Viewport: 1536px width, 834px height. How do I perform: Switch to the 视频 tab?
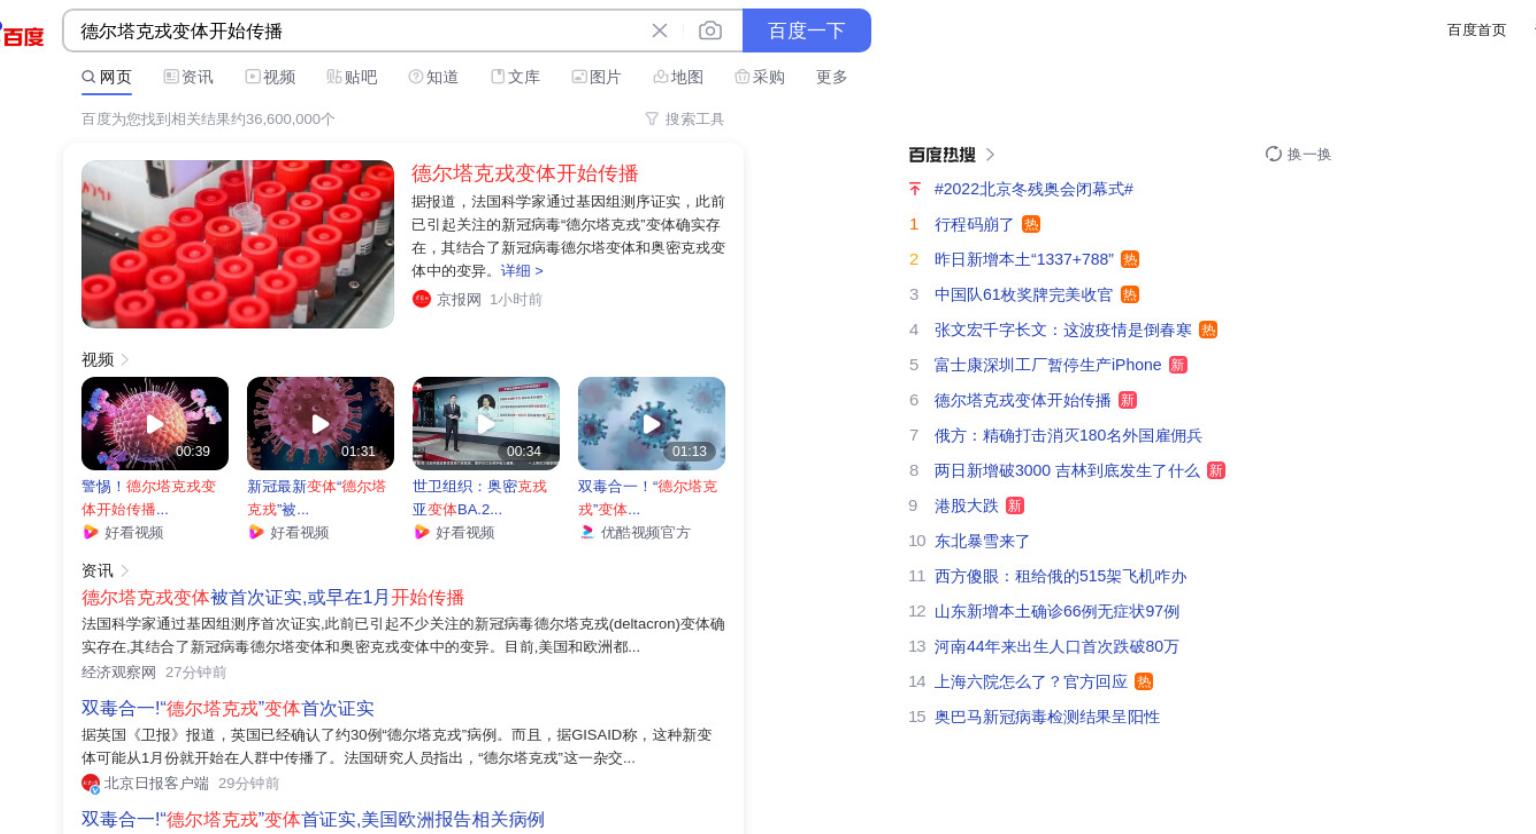coord(271,77)
